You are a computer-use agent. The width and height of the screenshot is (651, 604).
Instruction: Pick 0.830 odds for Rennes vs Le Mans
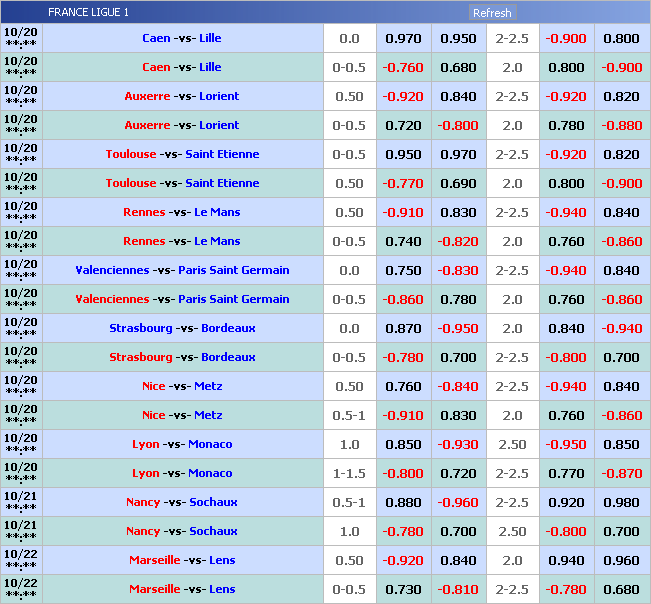[x=458, y=213]
